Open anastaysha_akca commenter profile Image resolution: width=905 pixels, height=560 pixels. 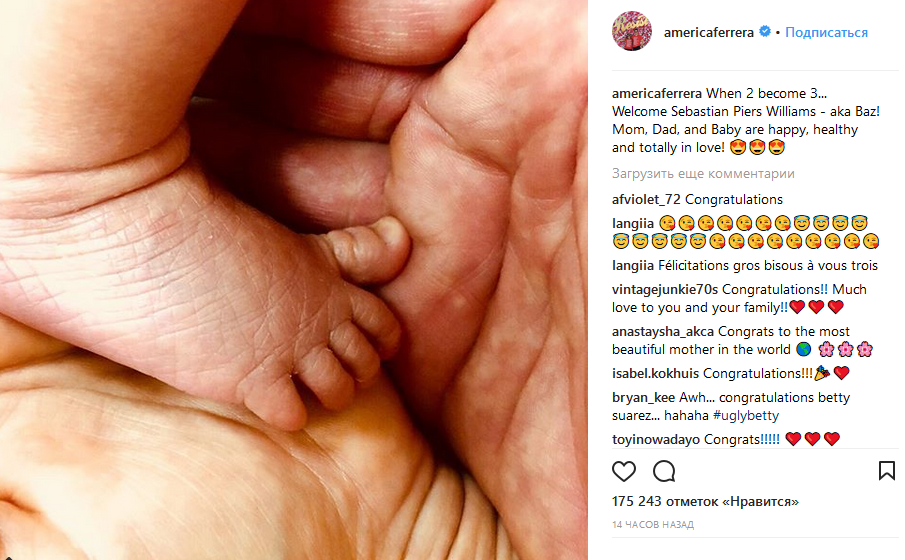[x=663, y=331]
